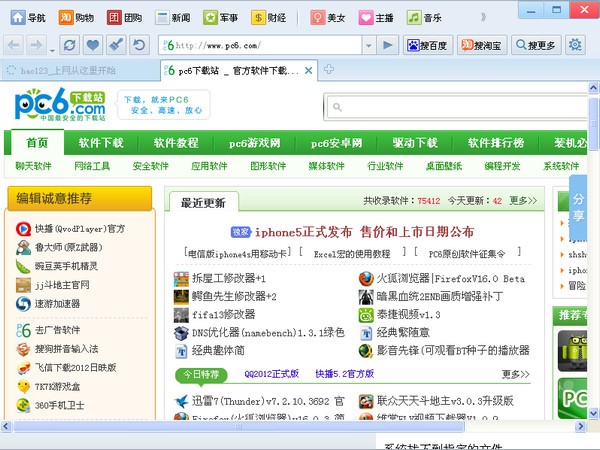Select the 首页 navigation tab
The height and width of the screenshot is (450, 600).
[38, 143]
